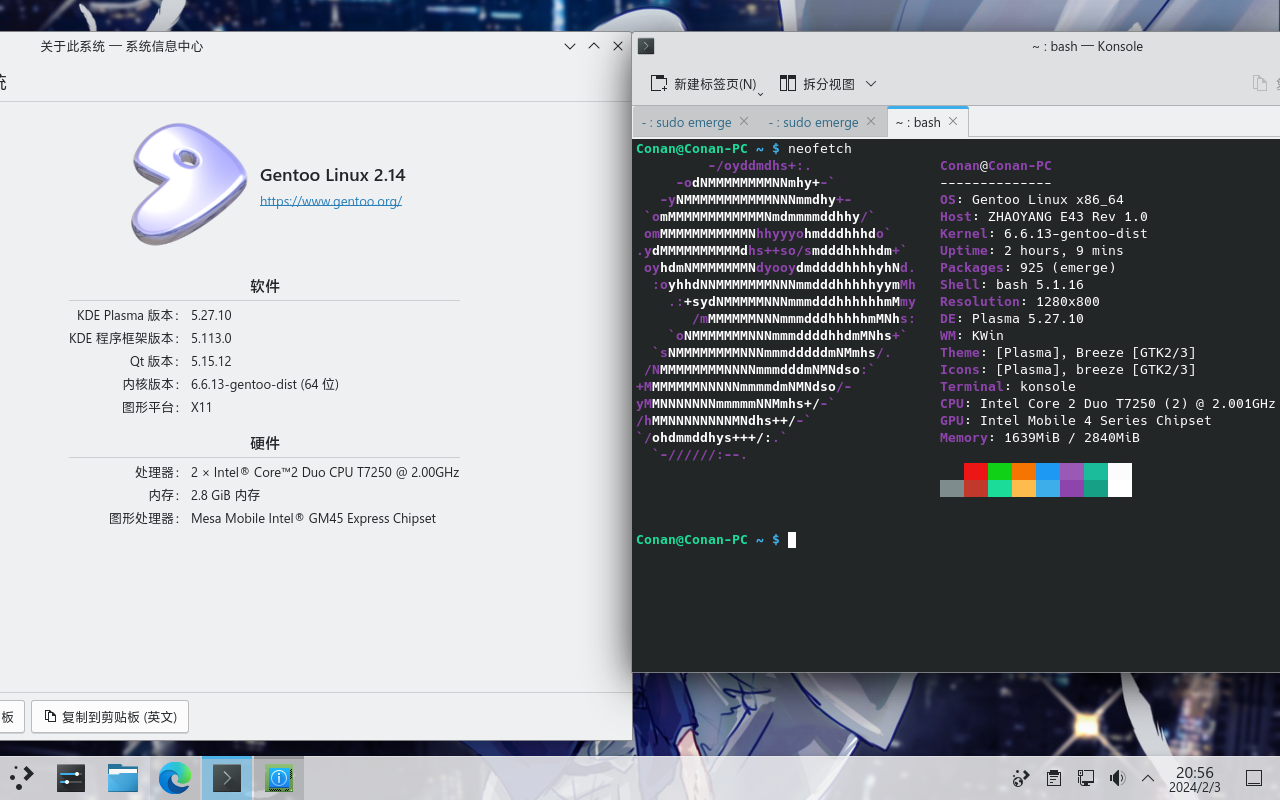Click the clipboard tray icon
1280x800 pixels.
click(x=1053, y=778)
